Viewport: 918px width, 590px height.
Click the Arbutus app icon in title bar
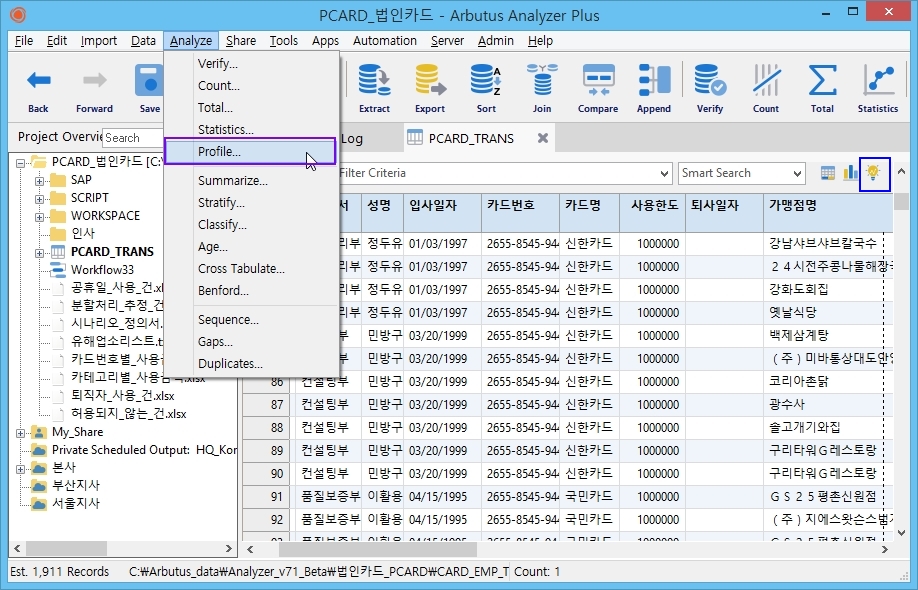point(18,15)
